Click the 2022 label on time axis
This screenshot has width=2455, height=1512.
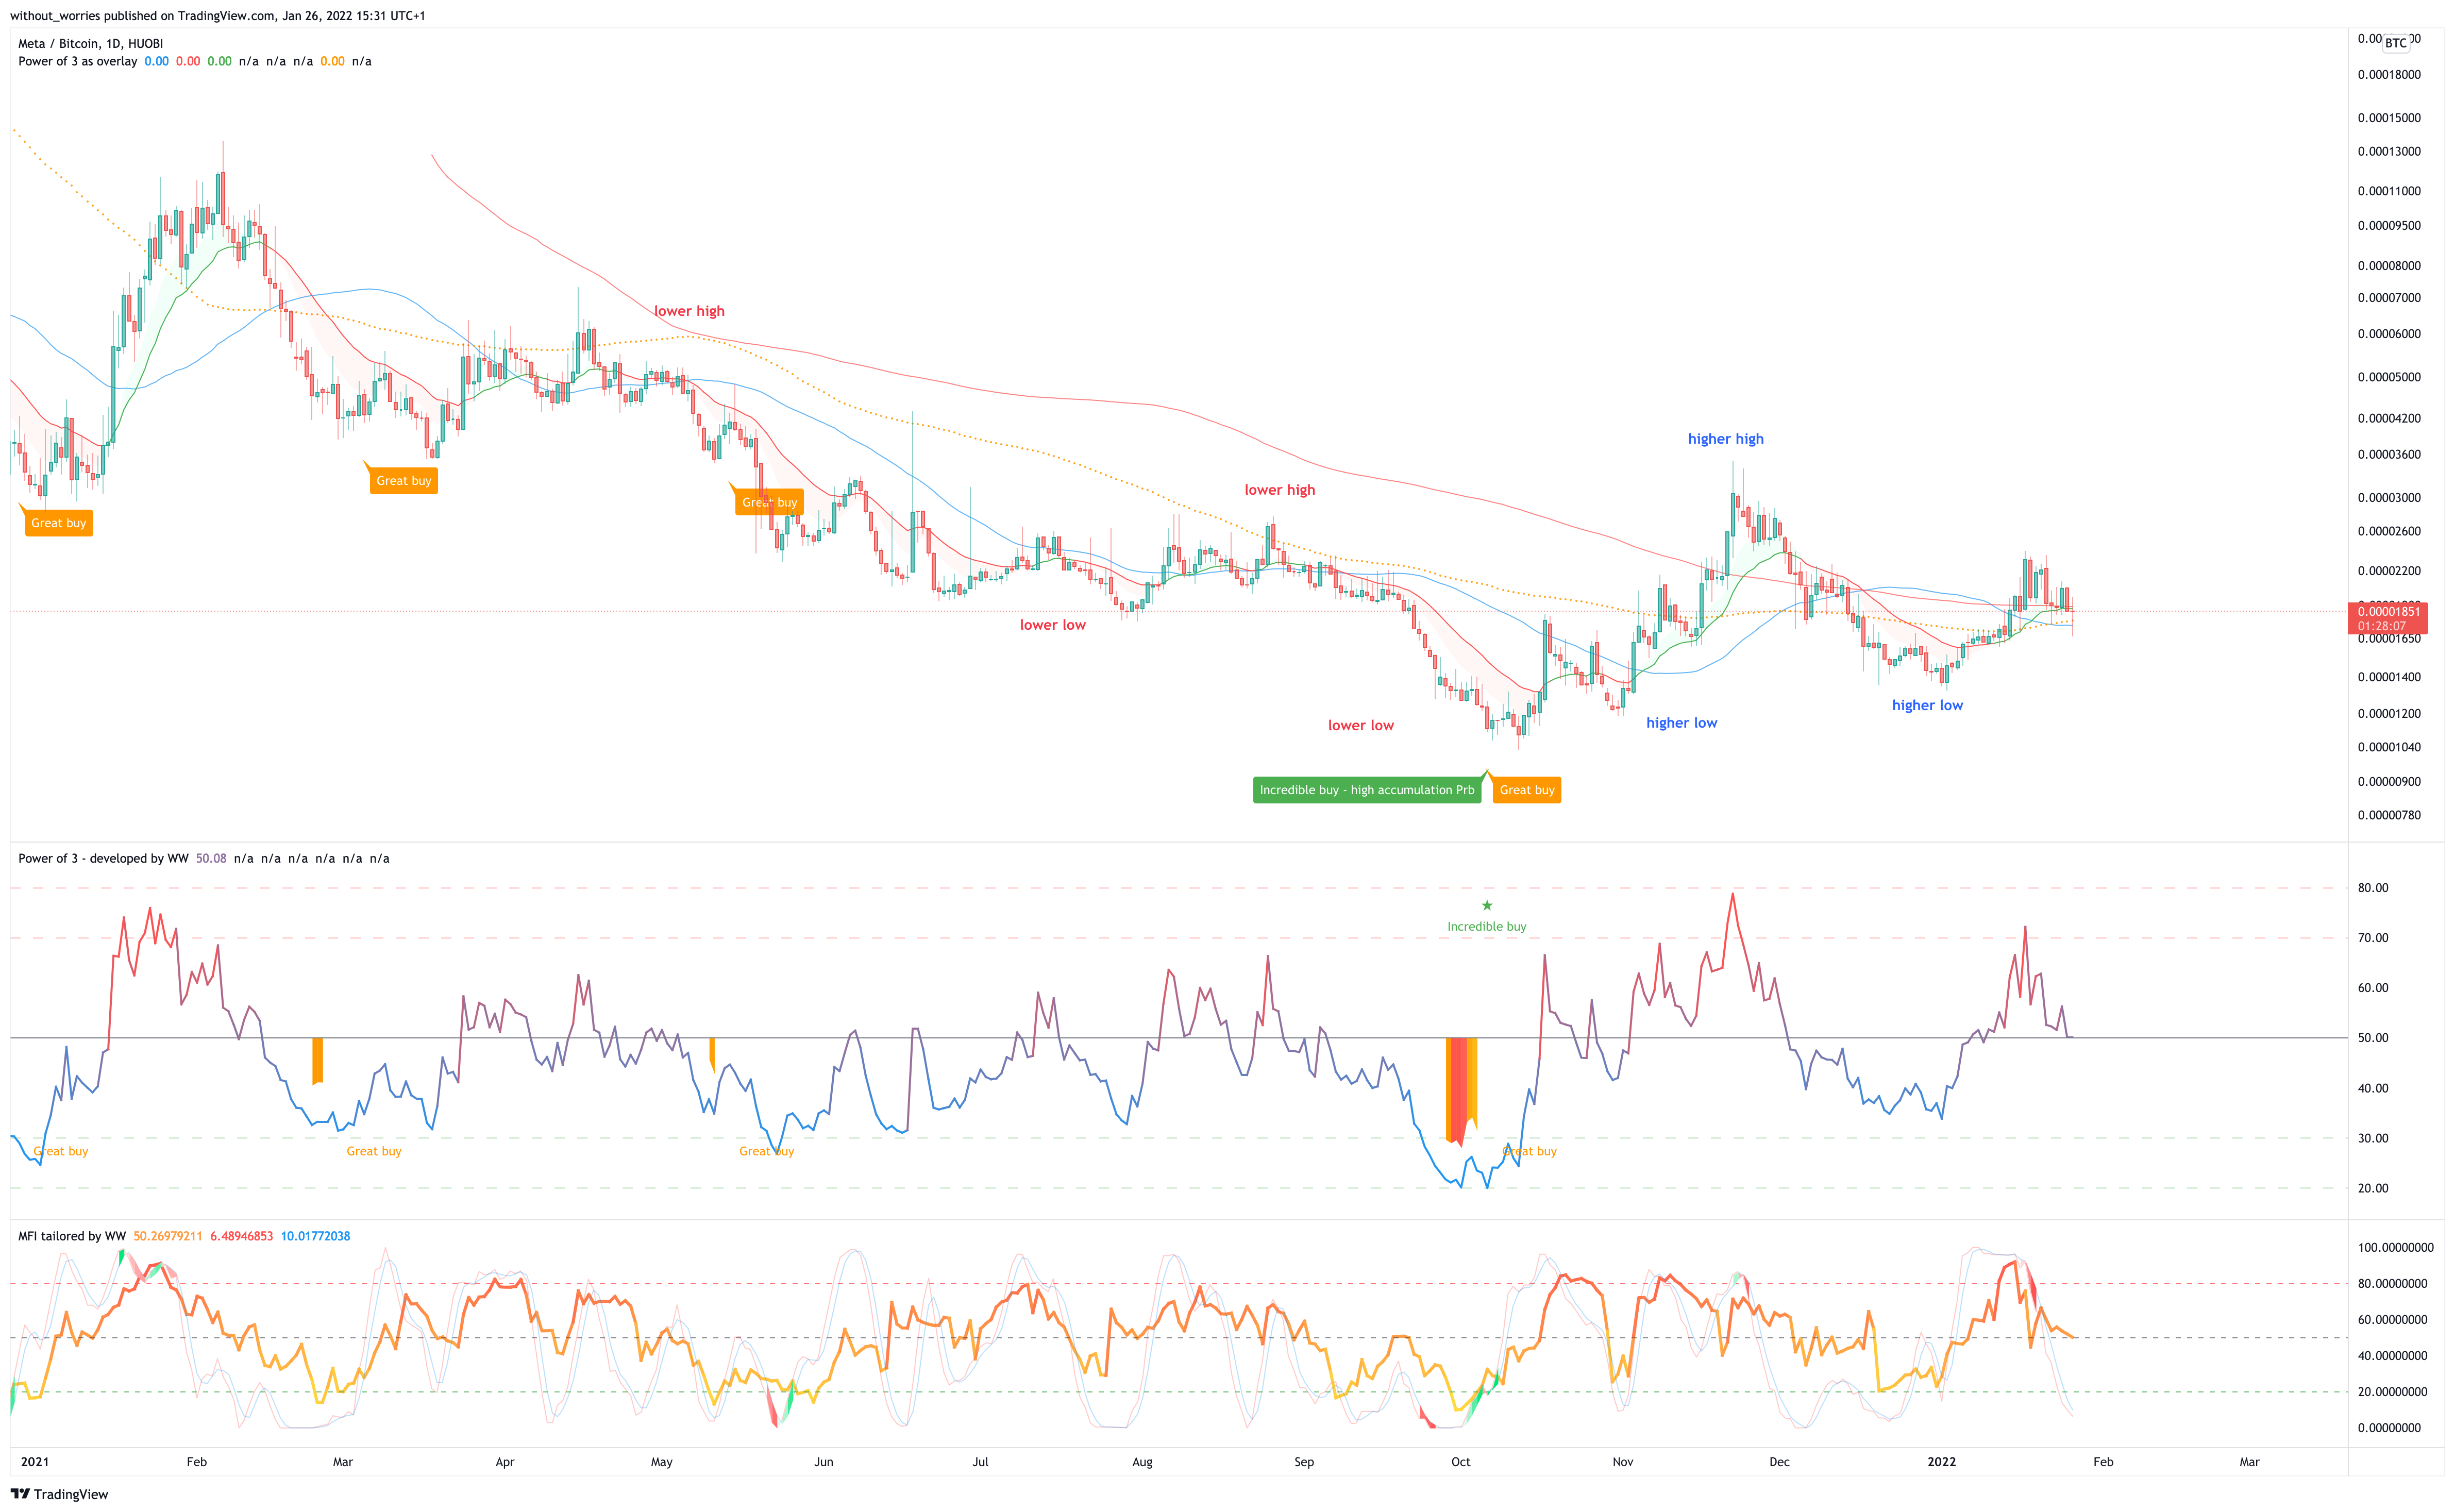1941,1462
